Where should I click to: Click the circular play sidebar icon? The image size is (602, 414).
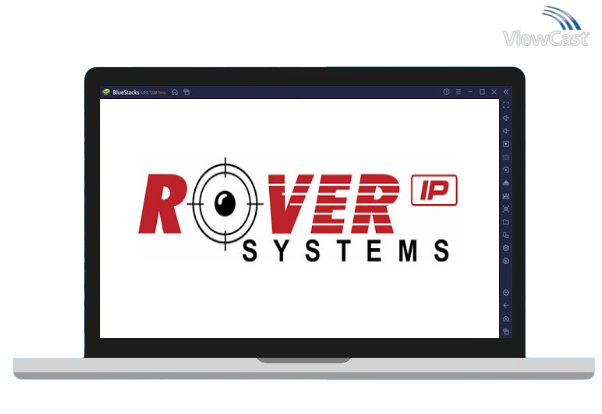click(506, 170)
